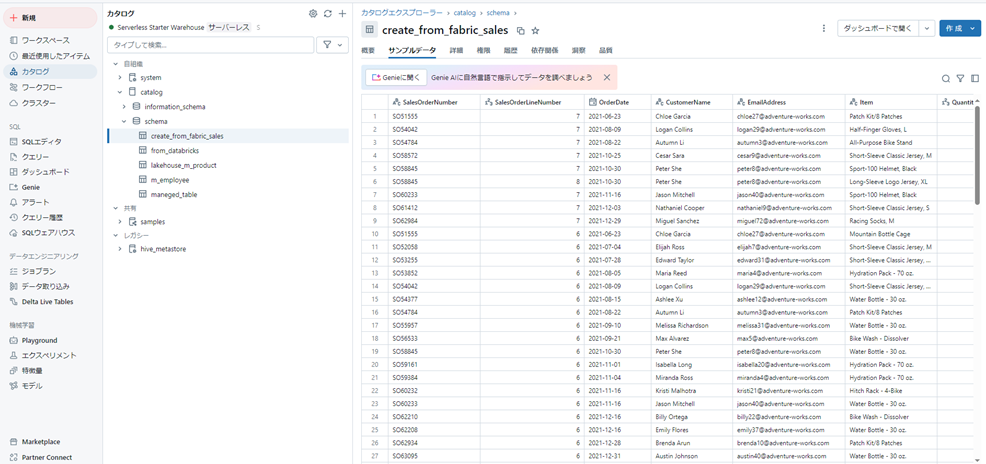Toggle the column panel icon

pos(975,79)
